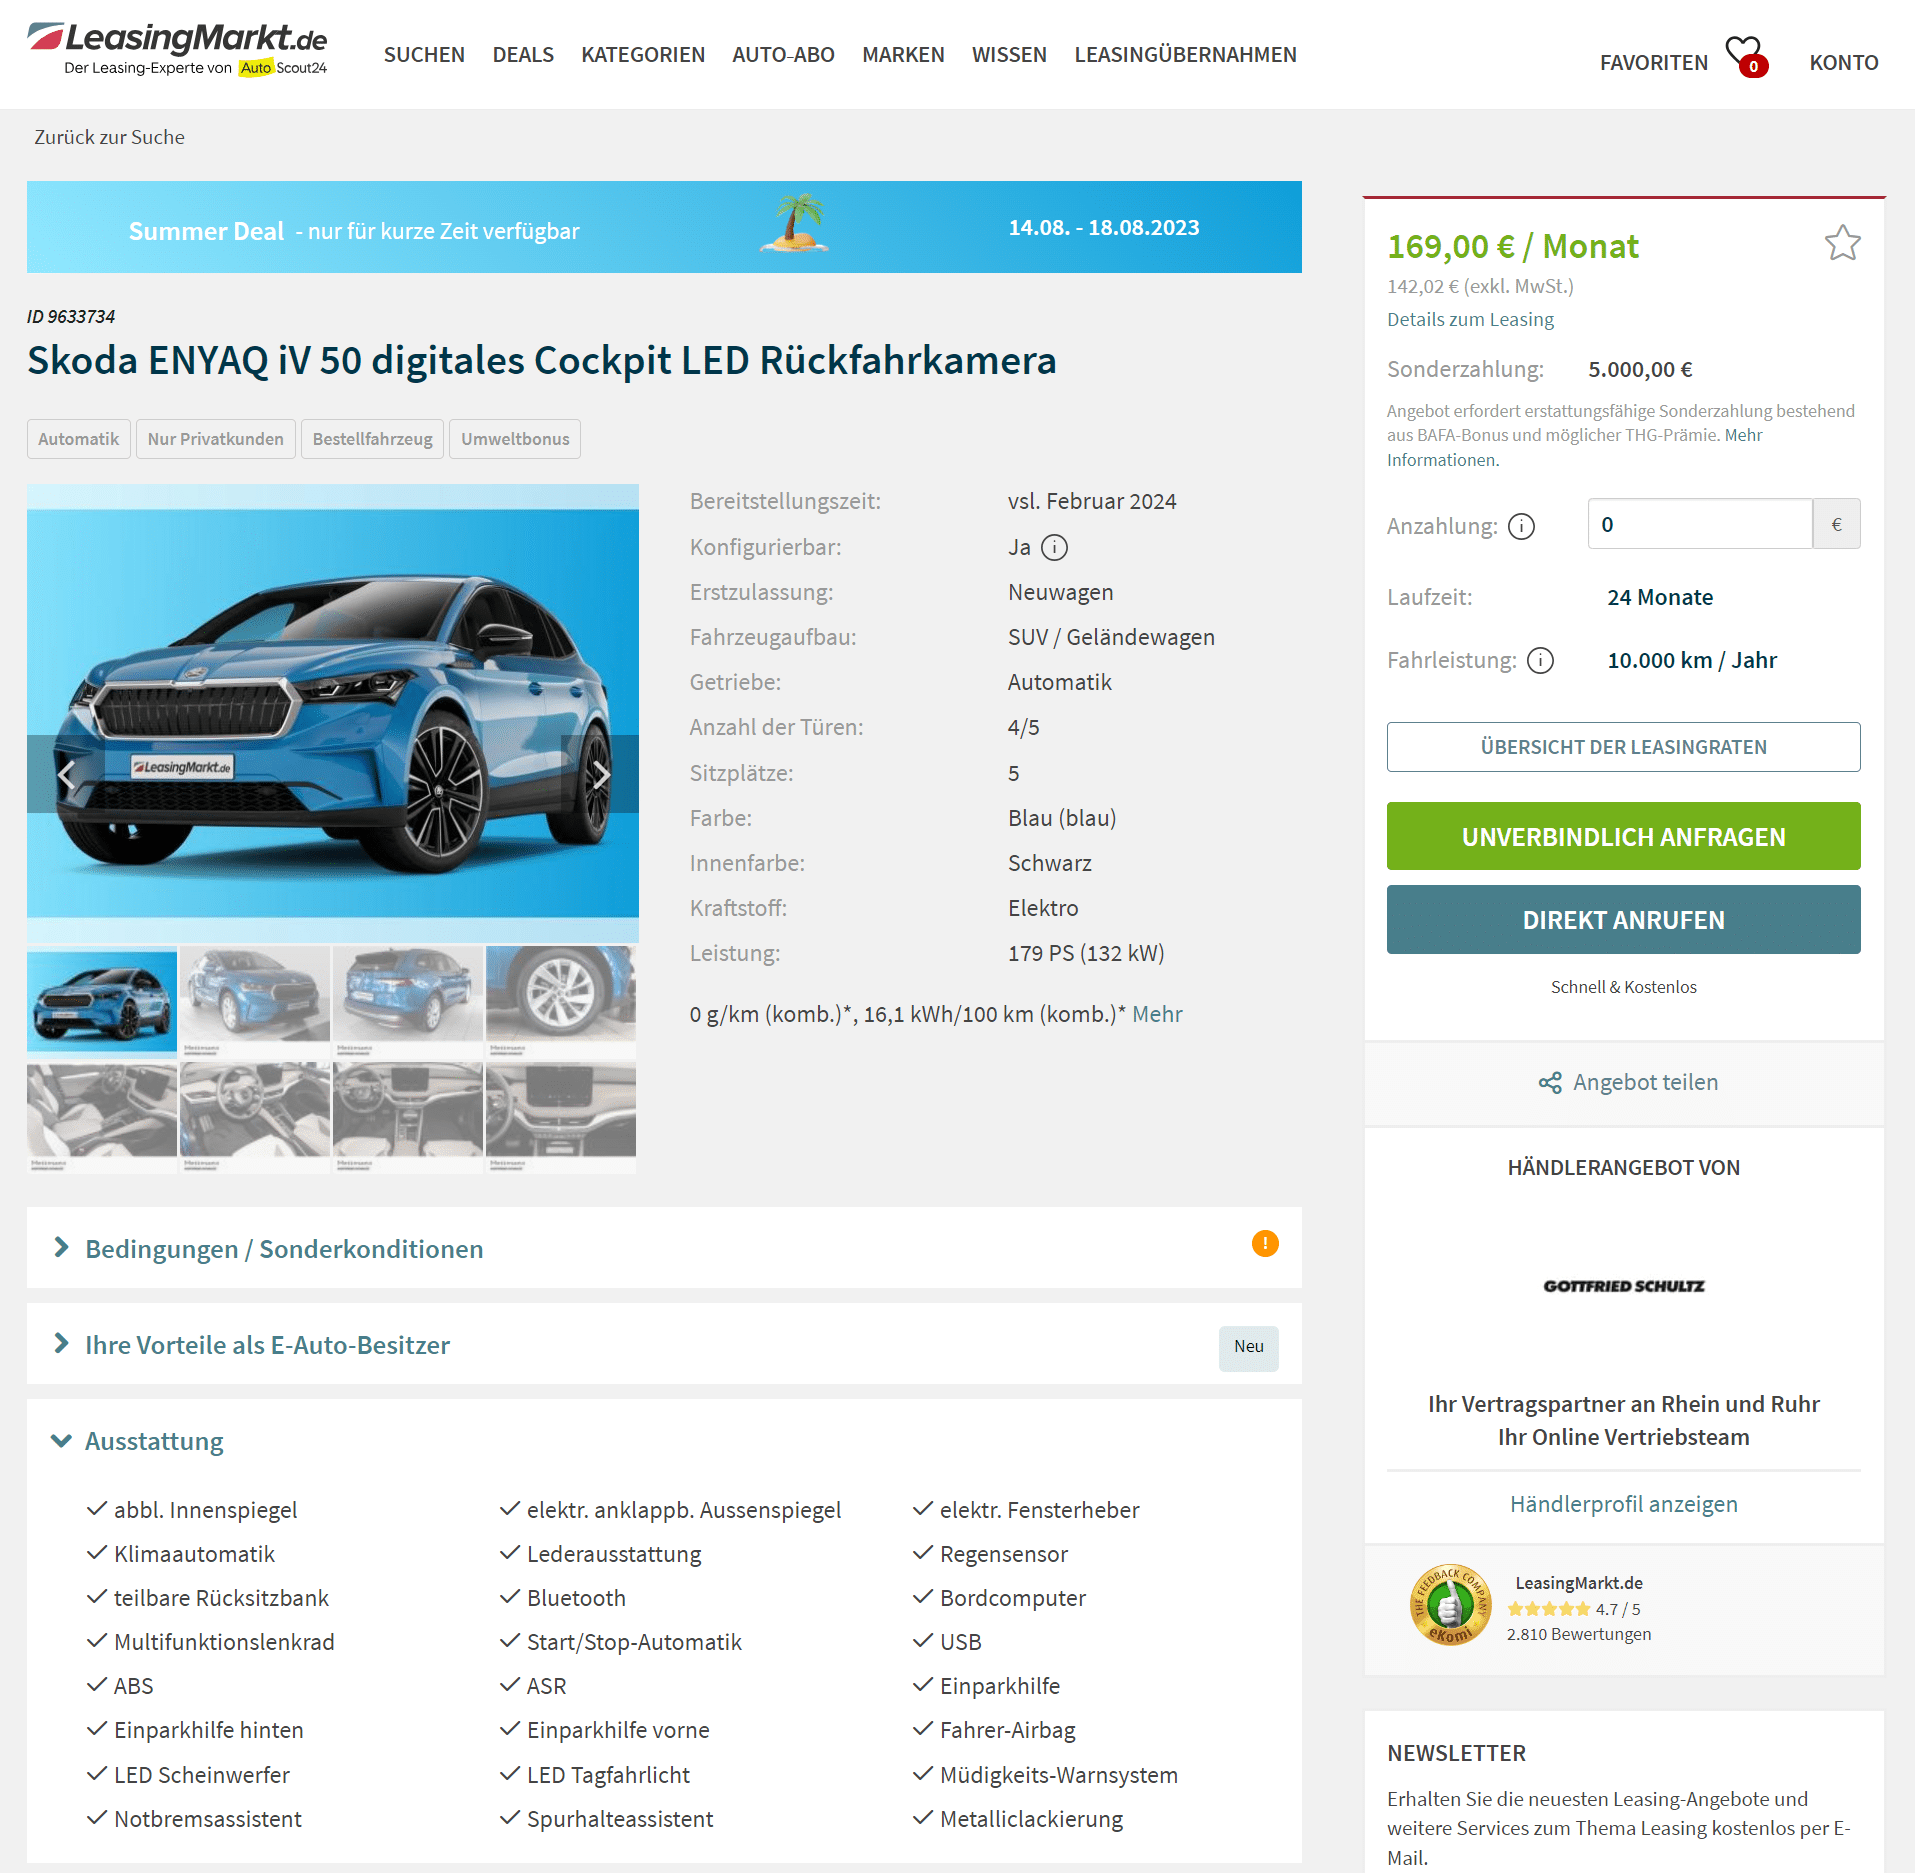
Task: Click the NEWSLETTER heading
Action: [1456, 1753]
